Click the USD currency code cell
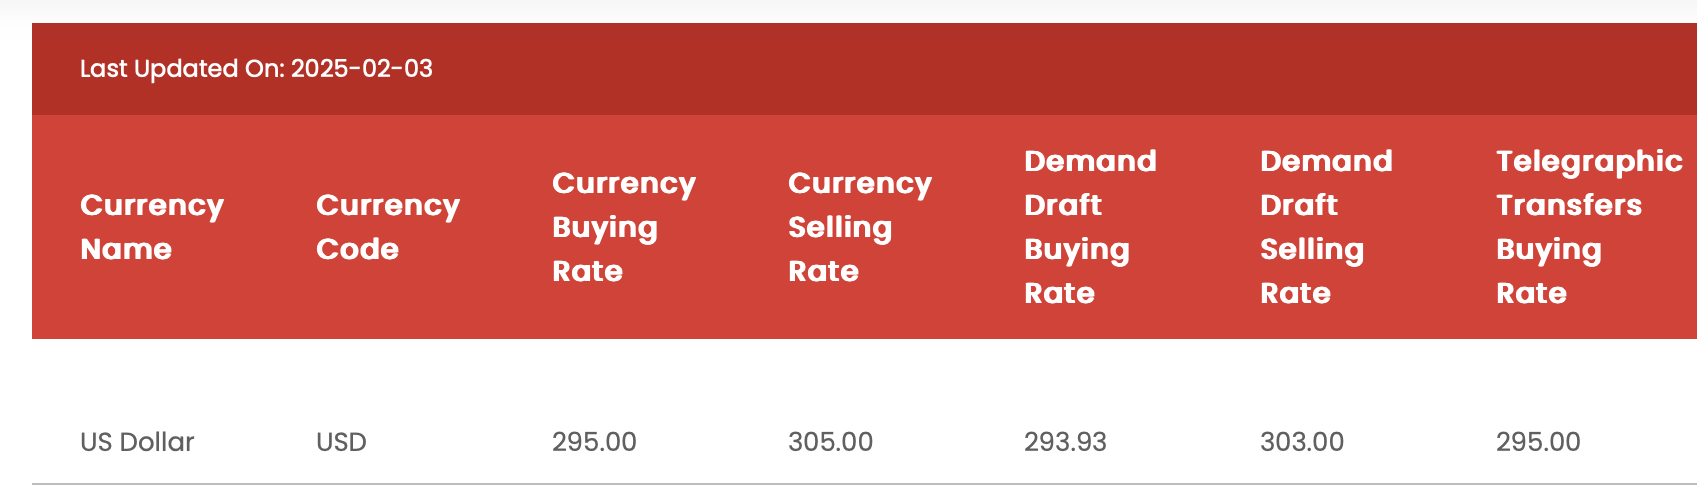This screenshot has height=502, width=1697. click(x=341, y=442)
